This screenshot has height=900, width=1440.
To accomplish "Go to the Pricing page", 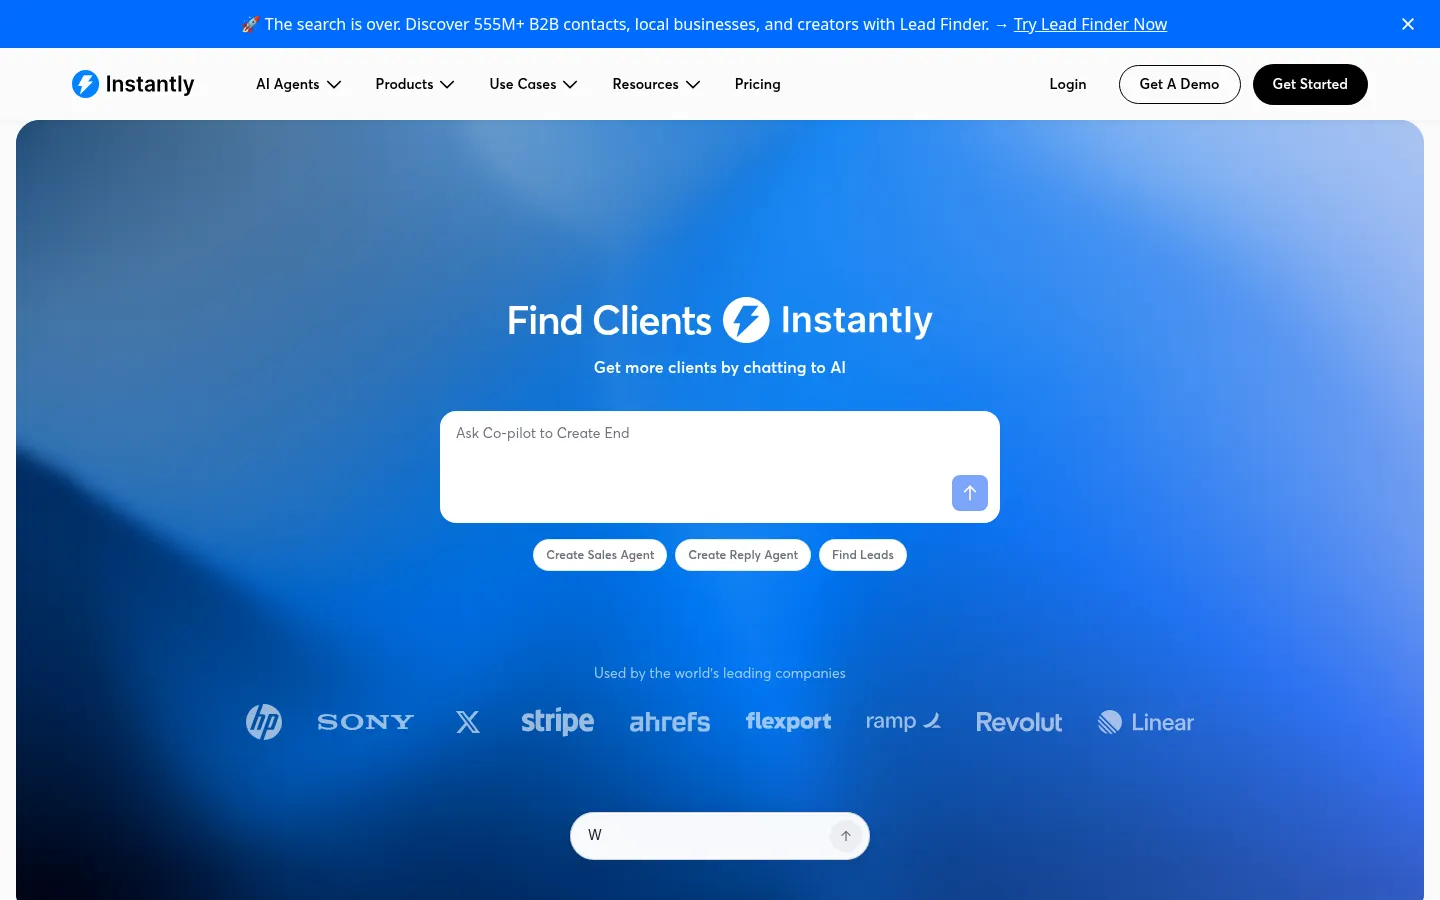I will (x=757, y=84).
